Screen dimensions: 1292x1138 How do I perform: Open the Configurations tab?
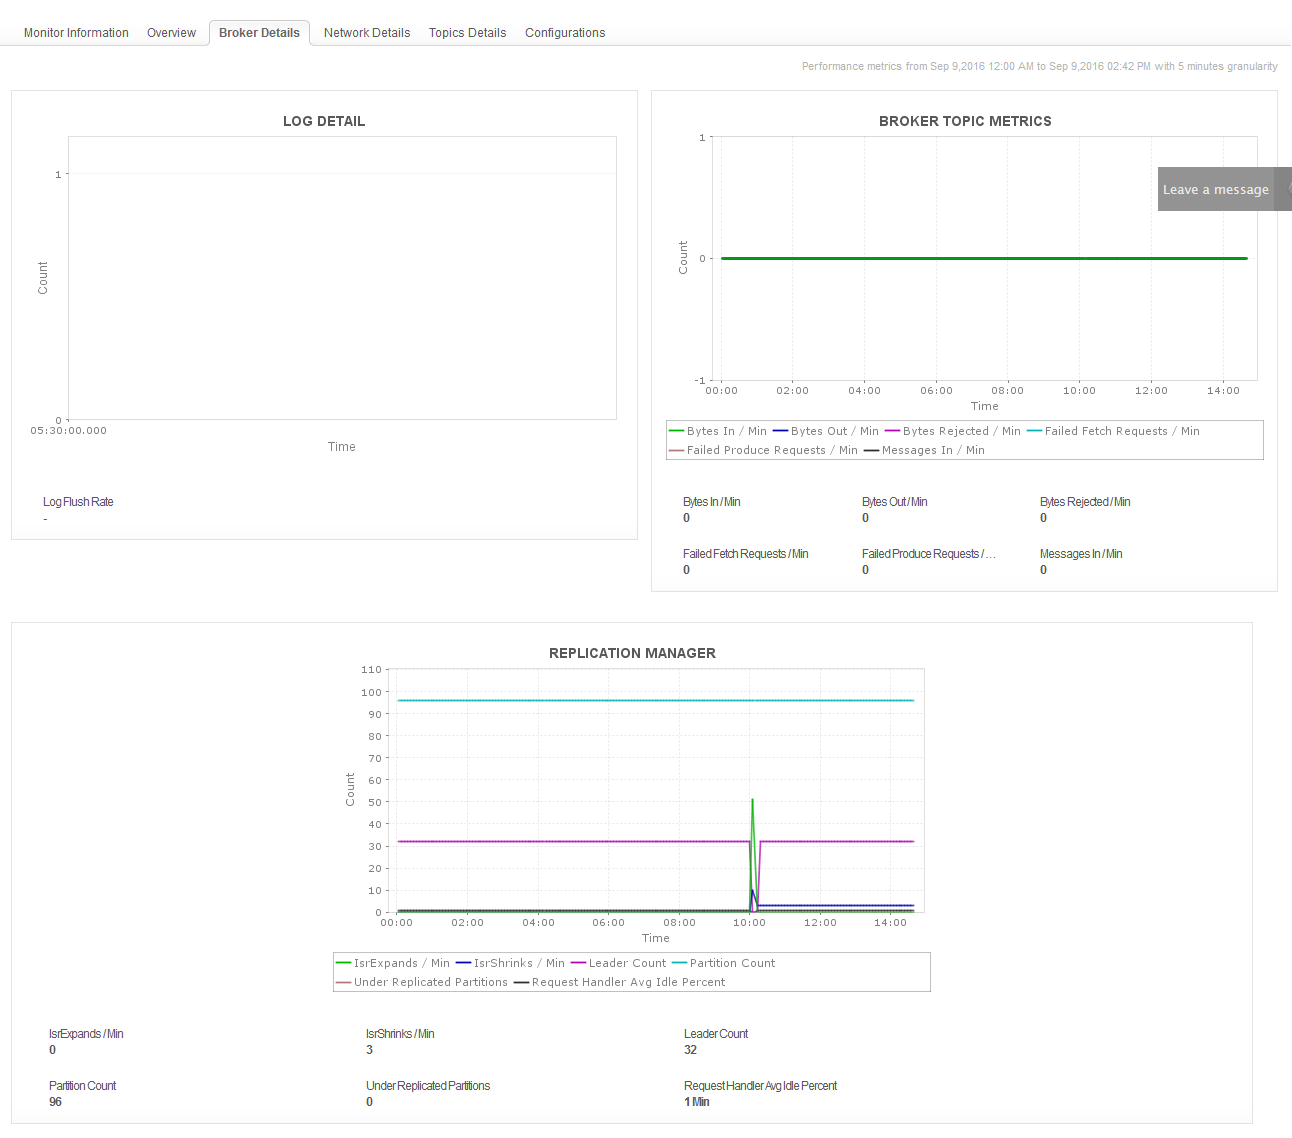click(565, 33)
